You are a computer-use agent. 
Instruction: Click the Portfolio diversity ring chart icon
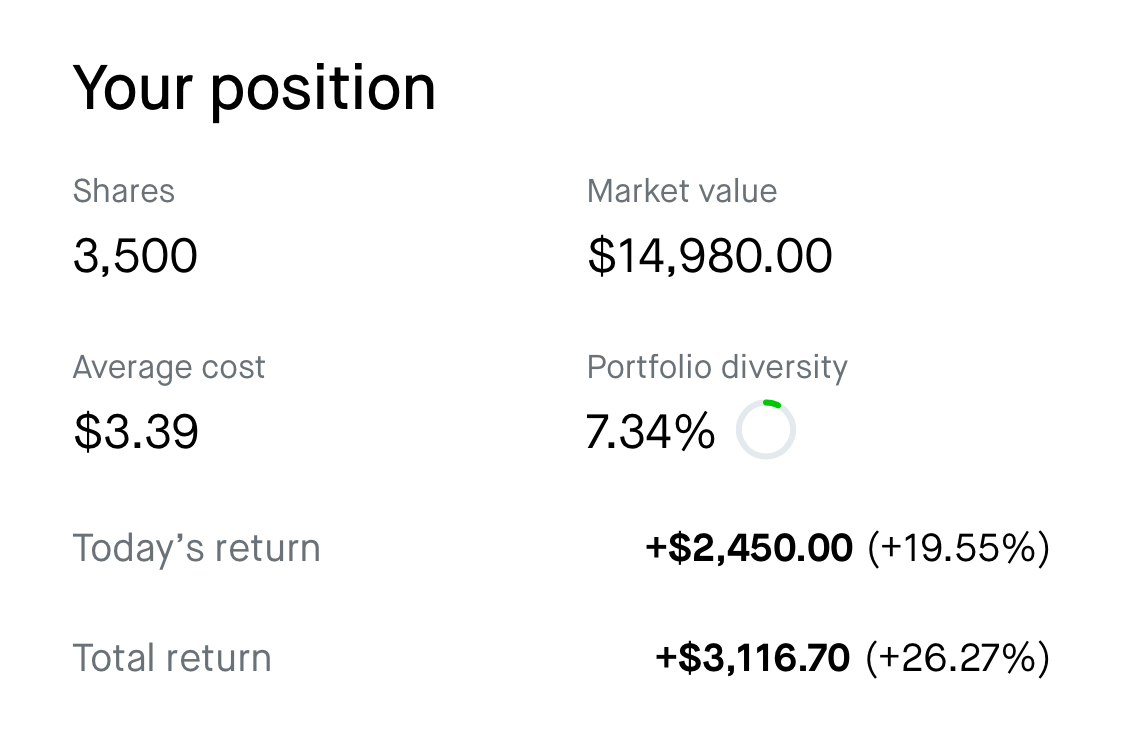[765, 430]
